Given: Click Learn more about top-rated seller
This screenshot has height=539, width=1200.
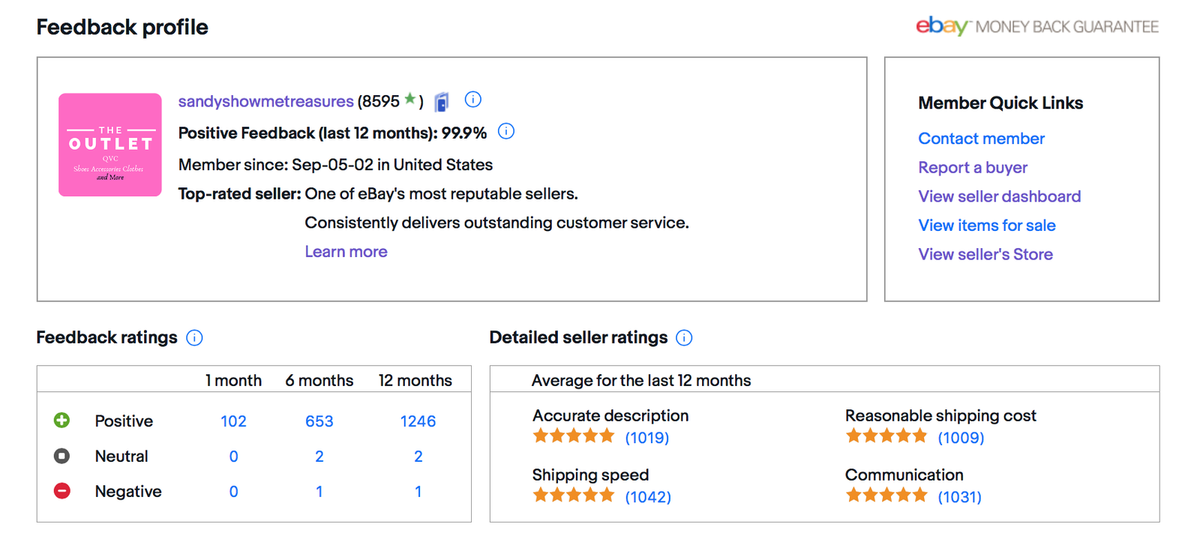Looking at the screenshot, I should pyautogui.click(x=346, y=252).
